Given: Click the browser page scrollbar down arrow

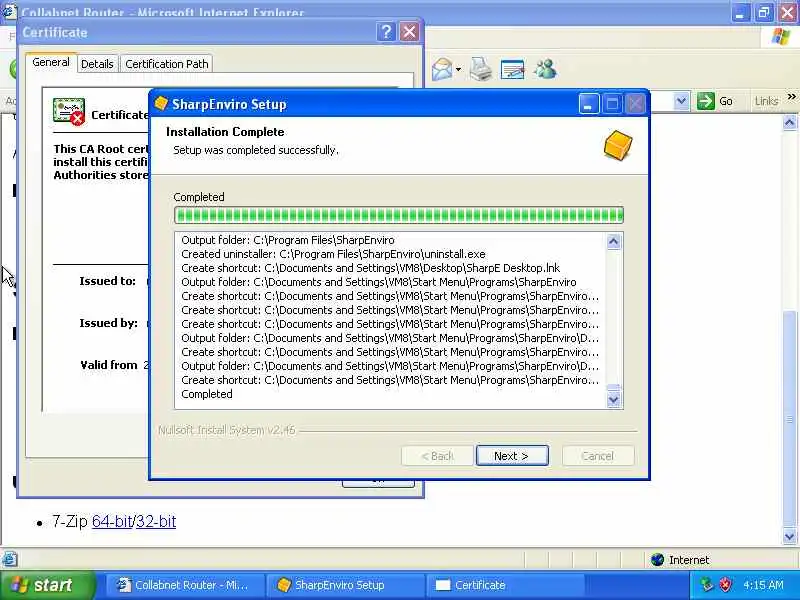Looking at the screenshot, I should pos(789,536).
